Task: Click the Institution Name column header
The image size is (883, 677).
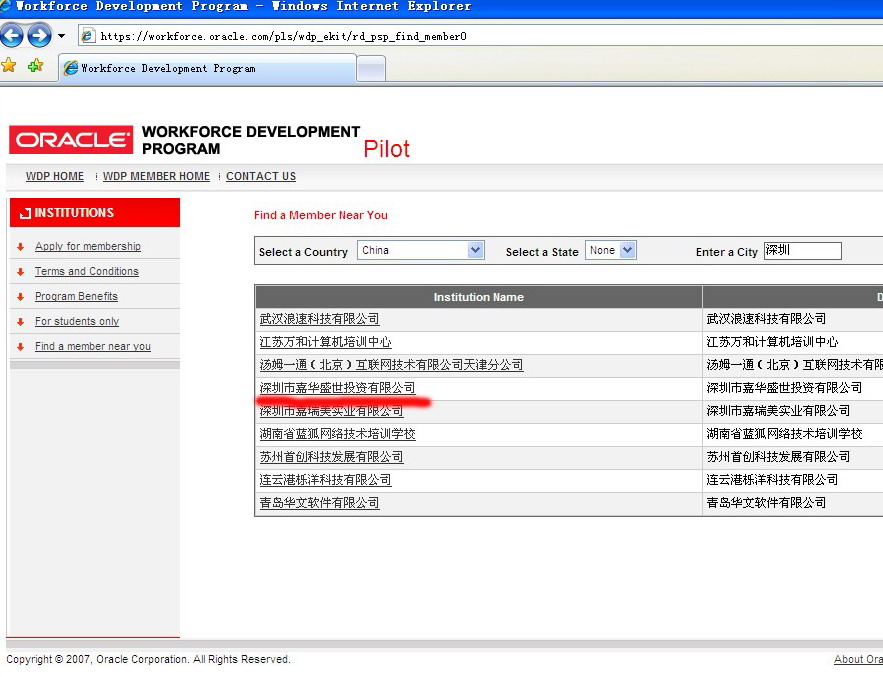Action: tap(479, 297)
